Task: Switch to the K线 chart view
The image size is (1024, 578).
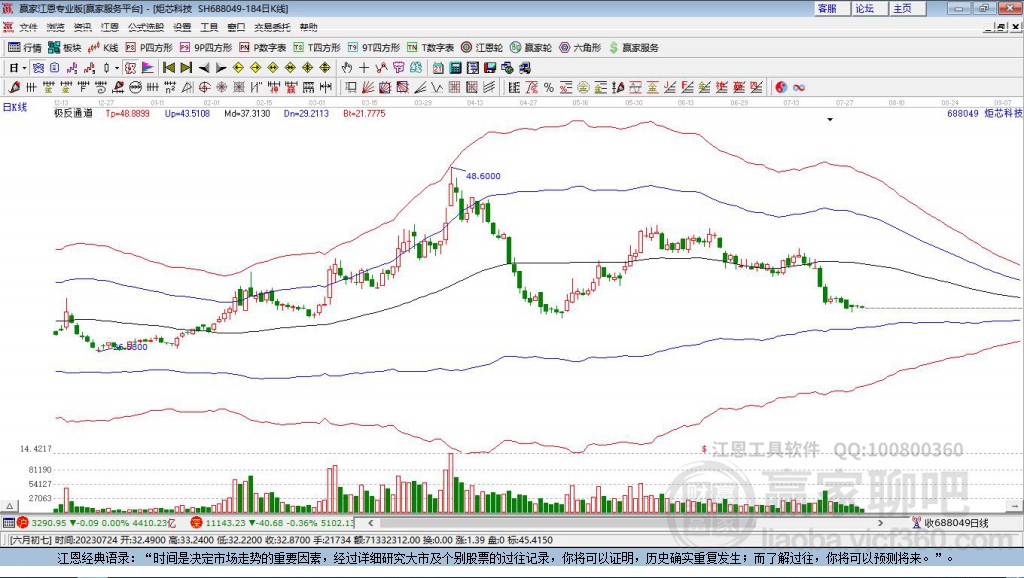Action: pyautogui.click(x=103, y=48)
